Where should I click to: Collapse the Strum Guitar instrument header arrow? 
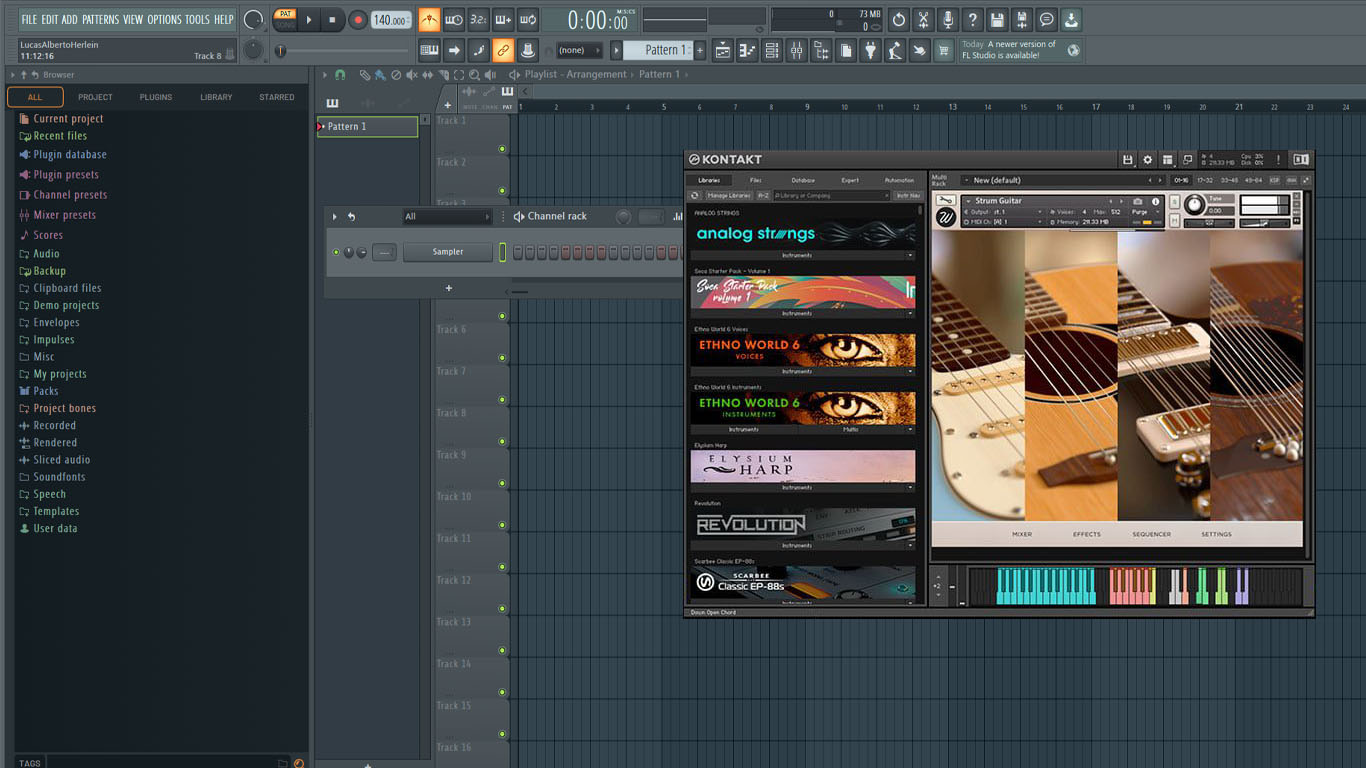coord(968,201)
